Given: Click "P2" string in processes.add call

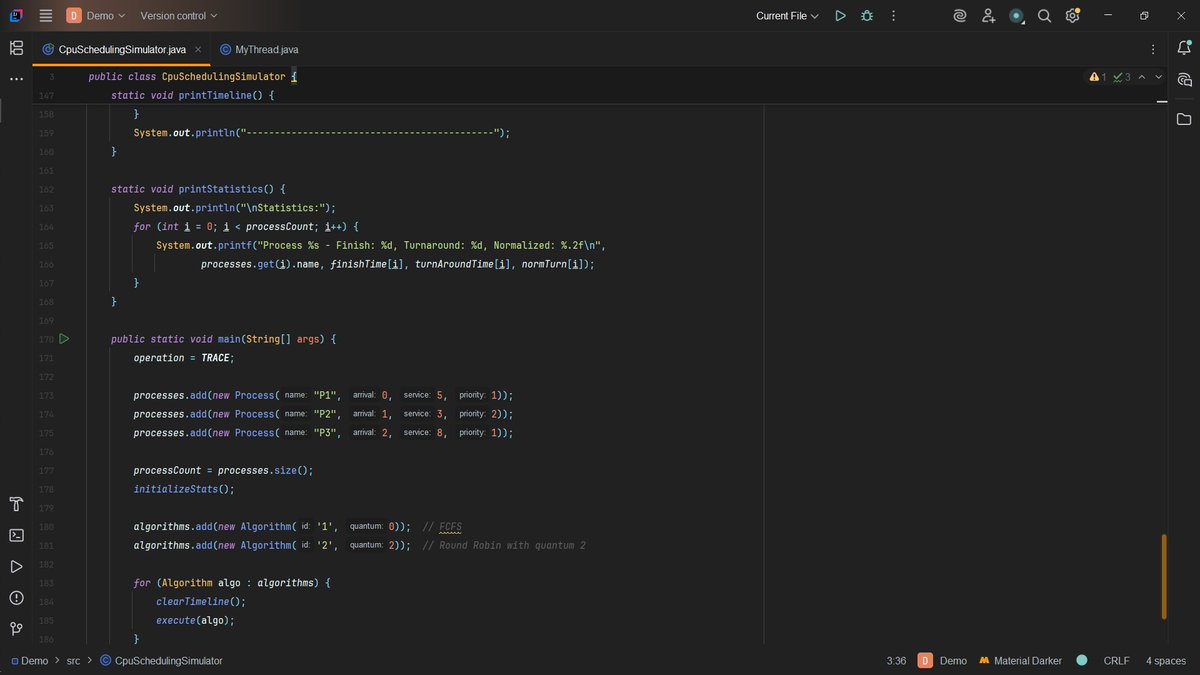Looking at the screenshot, I should coord(325,414).
